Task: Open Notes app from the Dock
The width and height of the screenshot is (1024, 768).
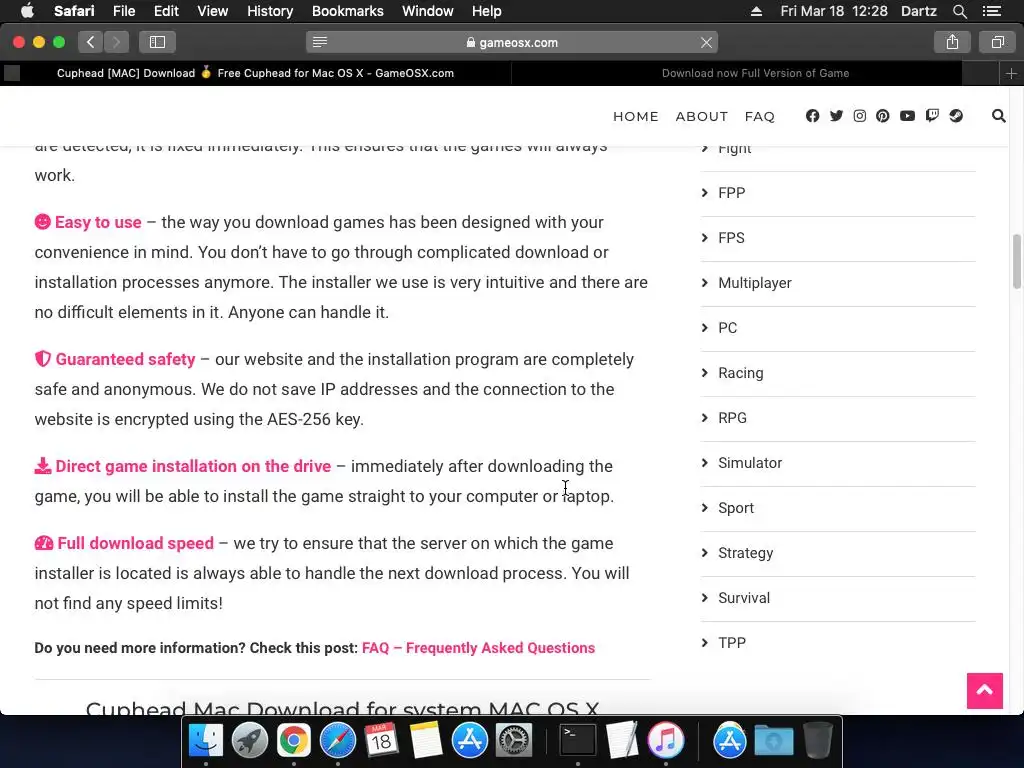Action: coord(426,740)
